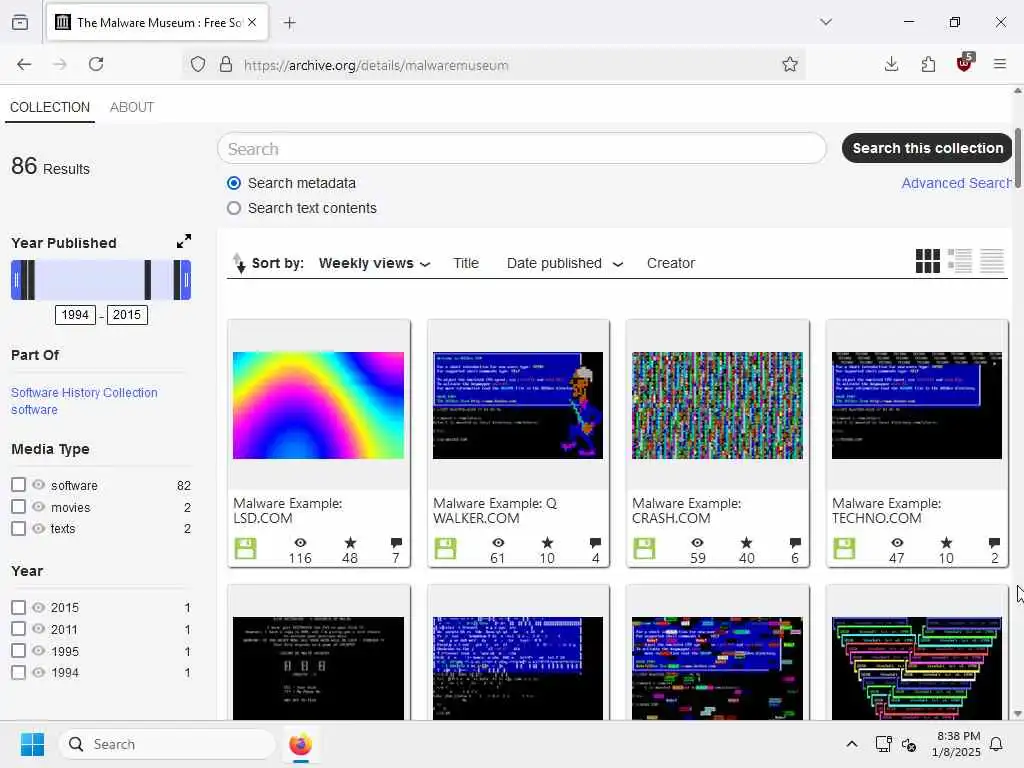
Task: Select Search metadata radio button
Action: (234, 183)
